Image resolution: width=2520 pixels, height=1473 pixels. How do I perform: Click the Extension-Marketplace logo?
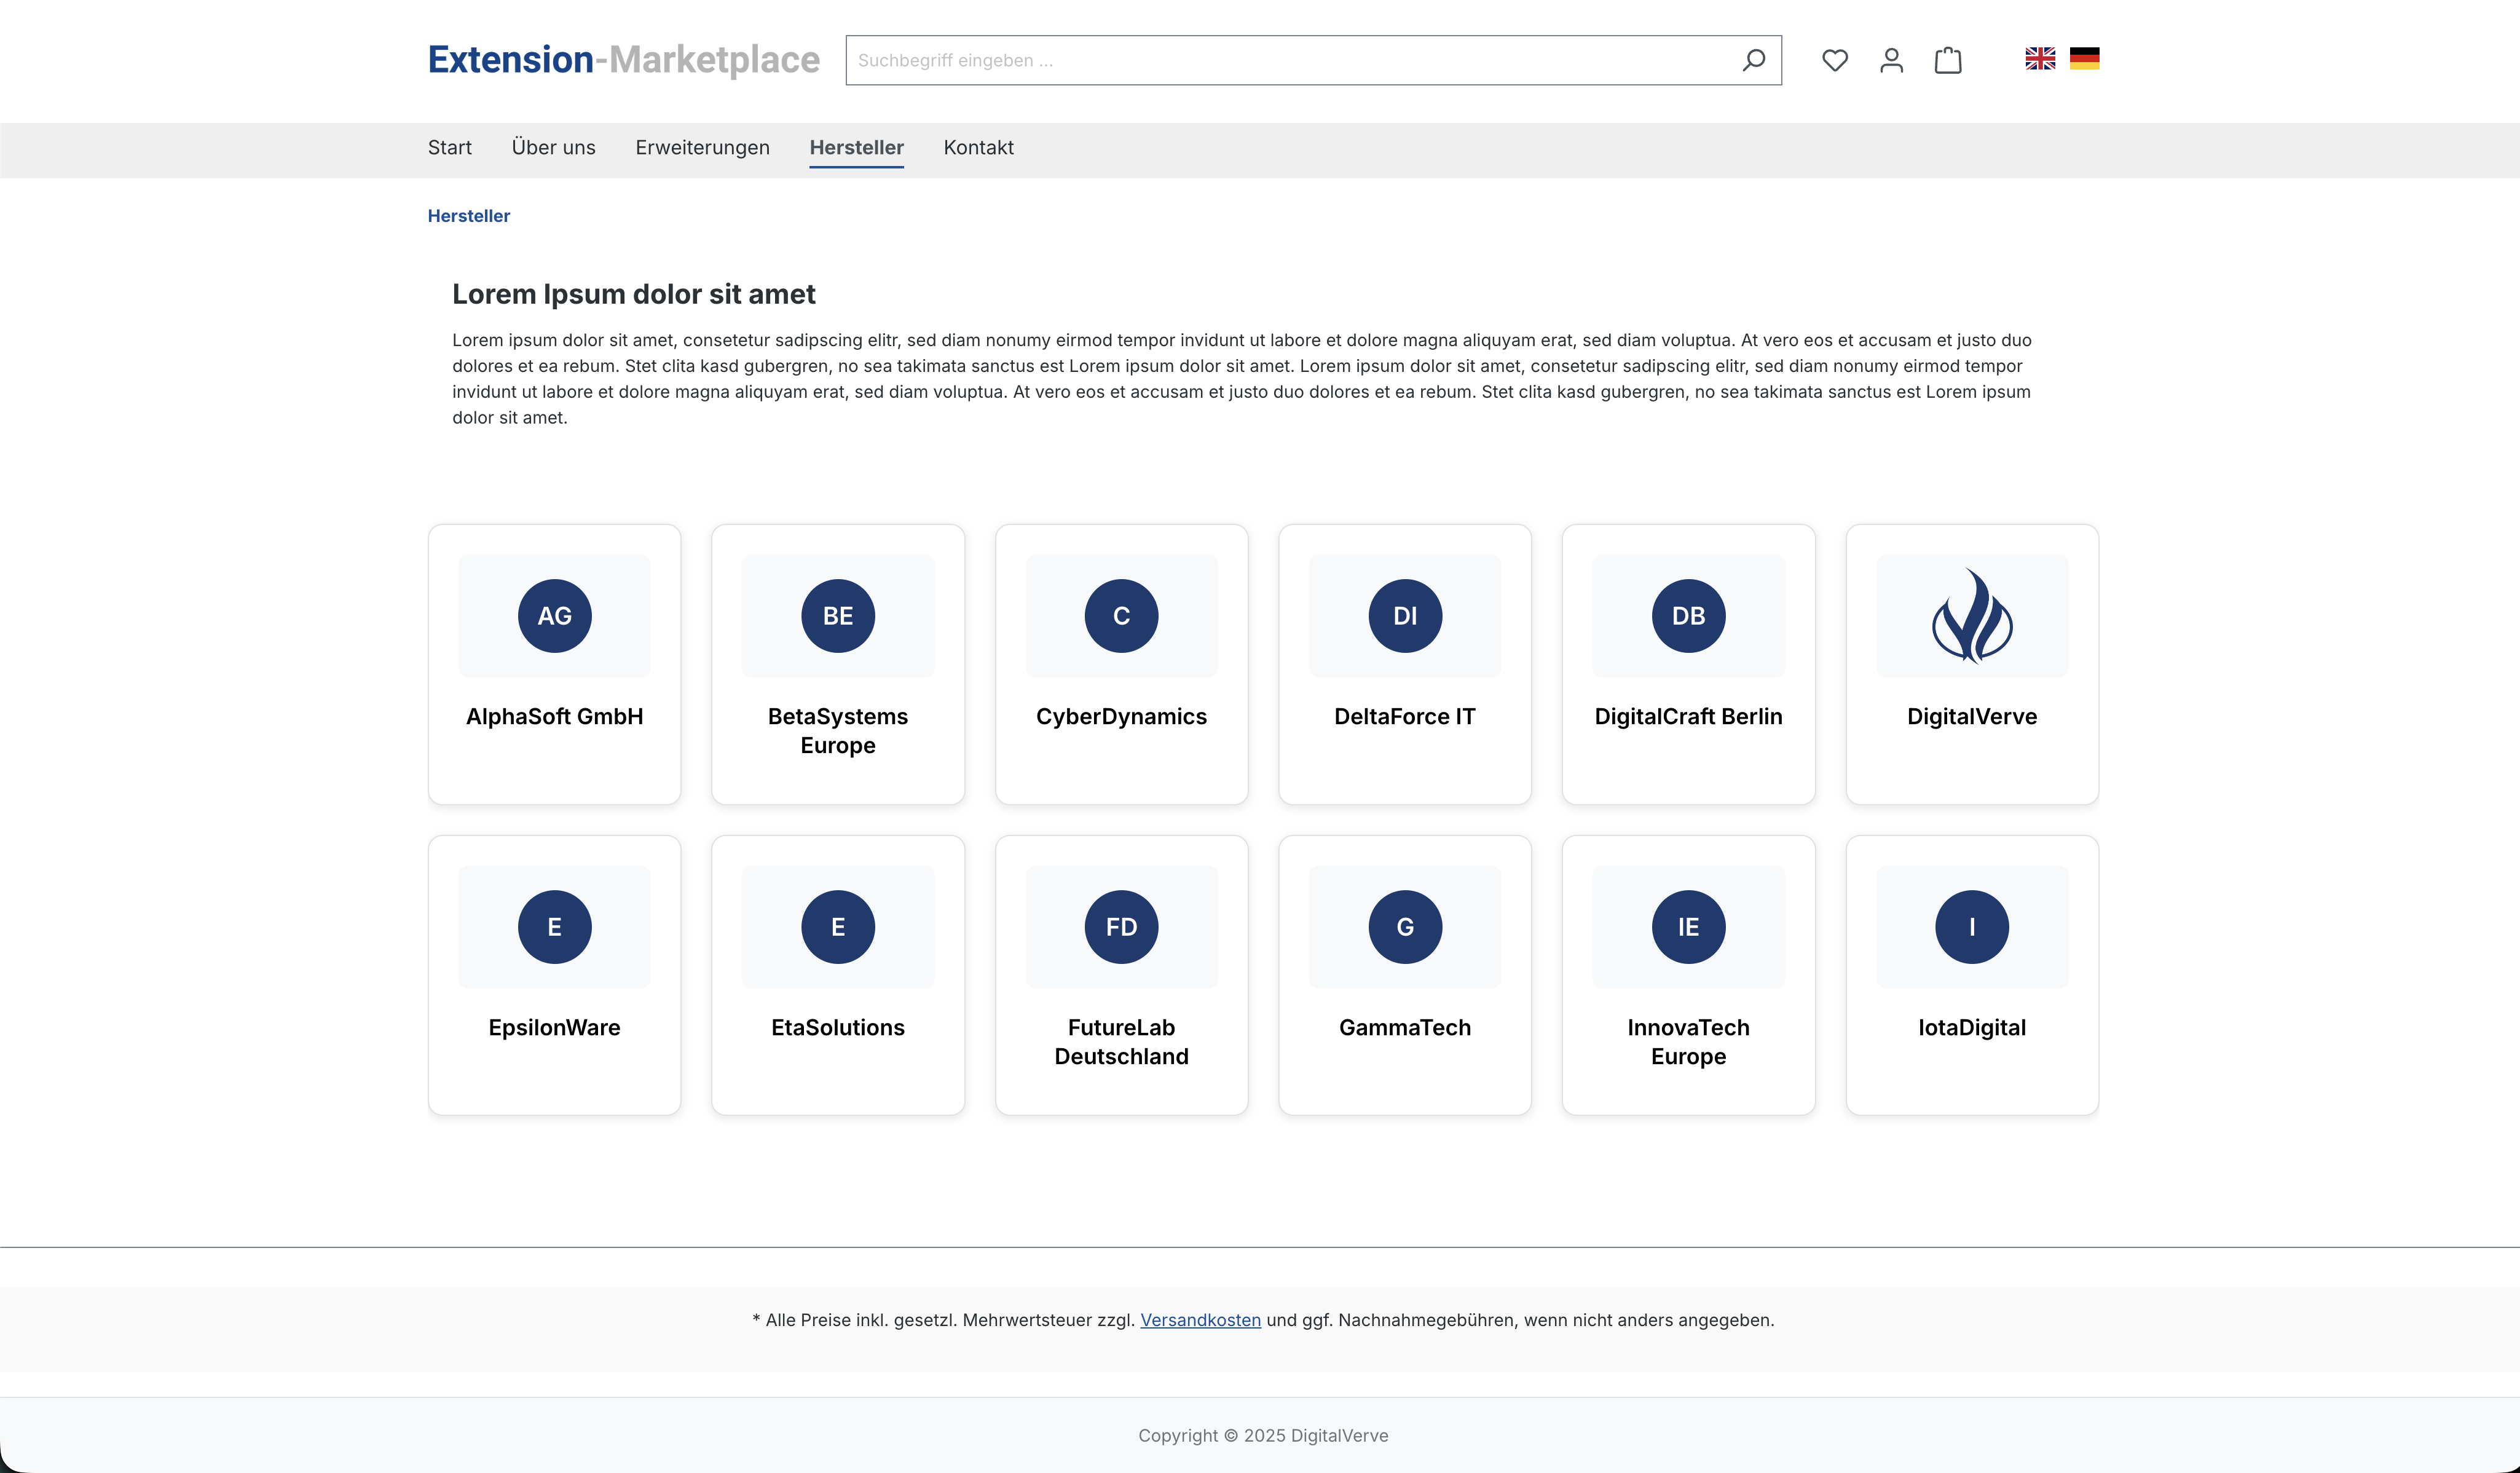tap(623, 60)
